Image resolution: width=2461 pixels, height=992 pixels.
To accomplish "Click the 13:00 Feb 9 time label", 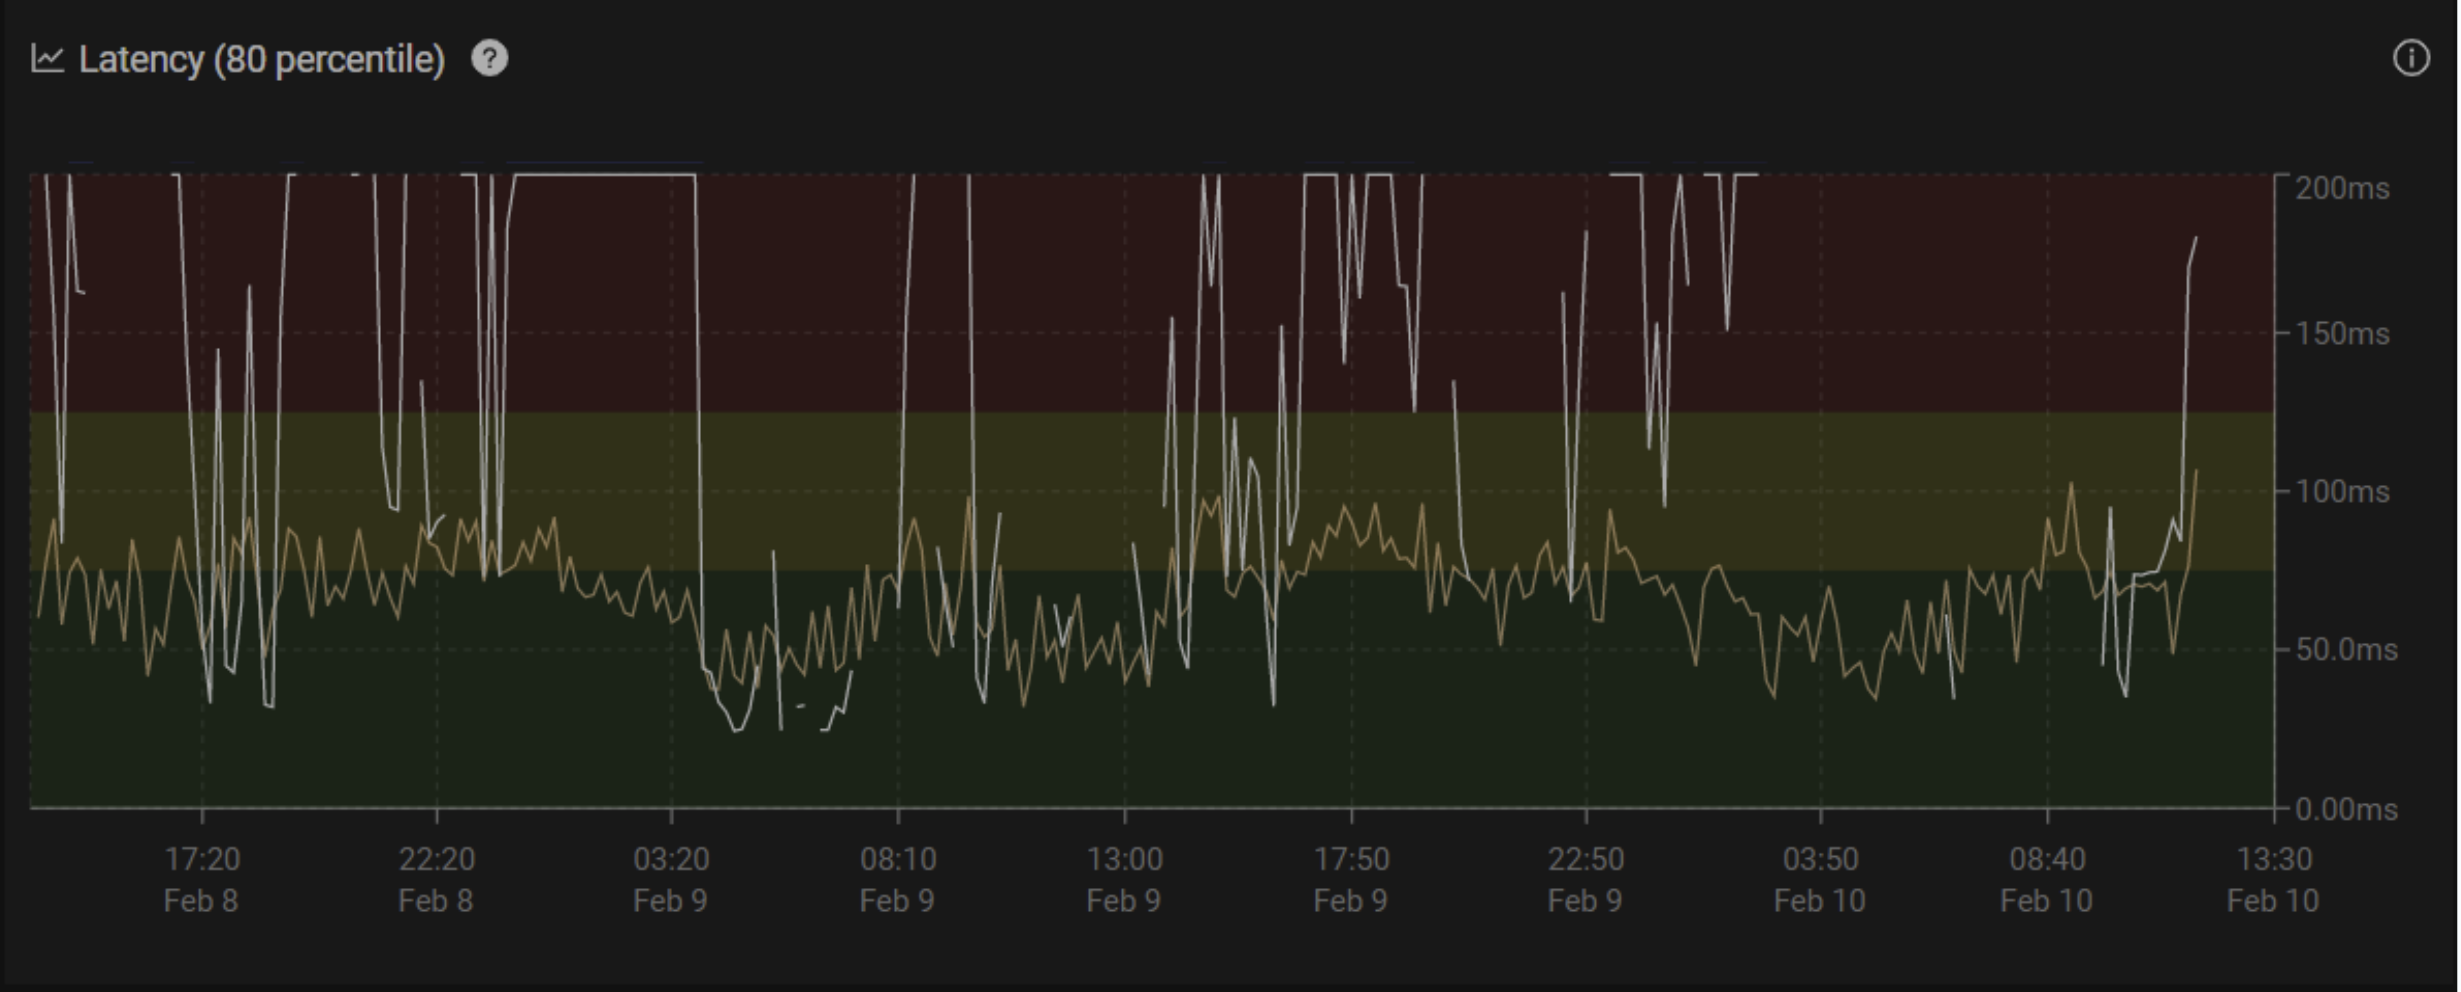I will coord(1124,879).
